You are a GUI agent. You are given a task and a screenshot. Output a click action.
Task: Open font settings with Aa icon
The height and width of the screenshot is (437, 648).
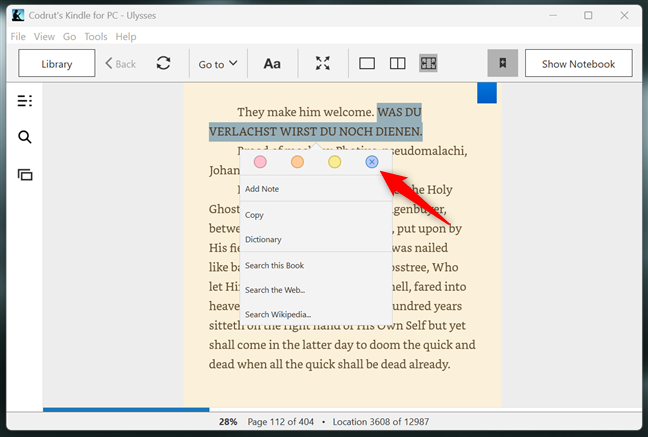click(x=272, y=64)
